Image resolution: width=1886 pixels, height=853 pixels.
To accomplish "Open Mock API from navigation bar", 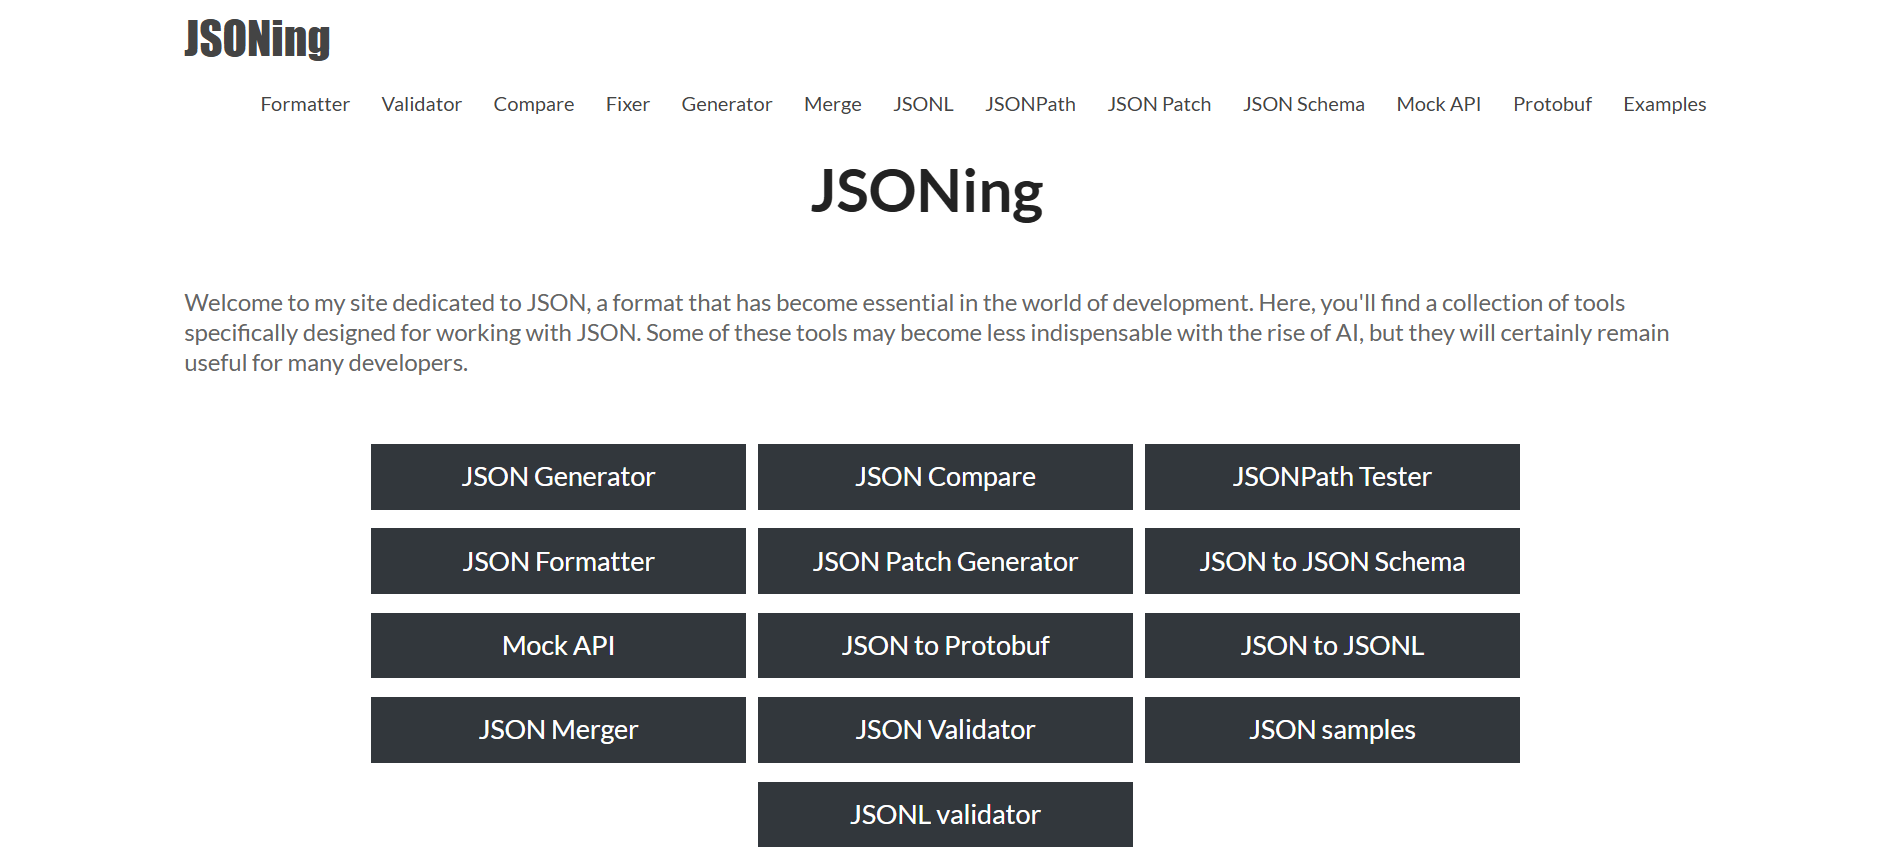I will pos(1438,104).
